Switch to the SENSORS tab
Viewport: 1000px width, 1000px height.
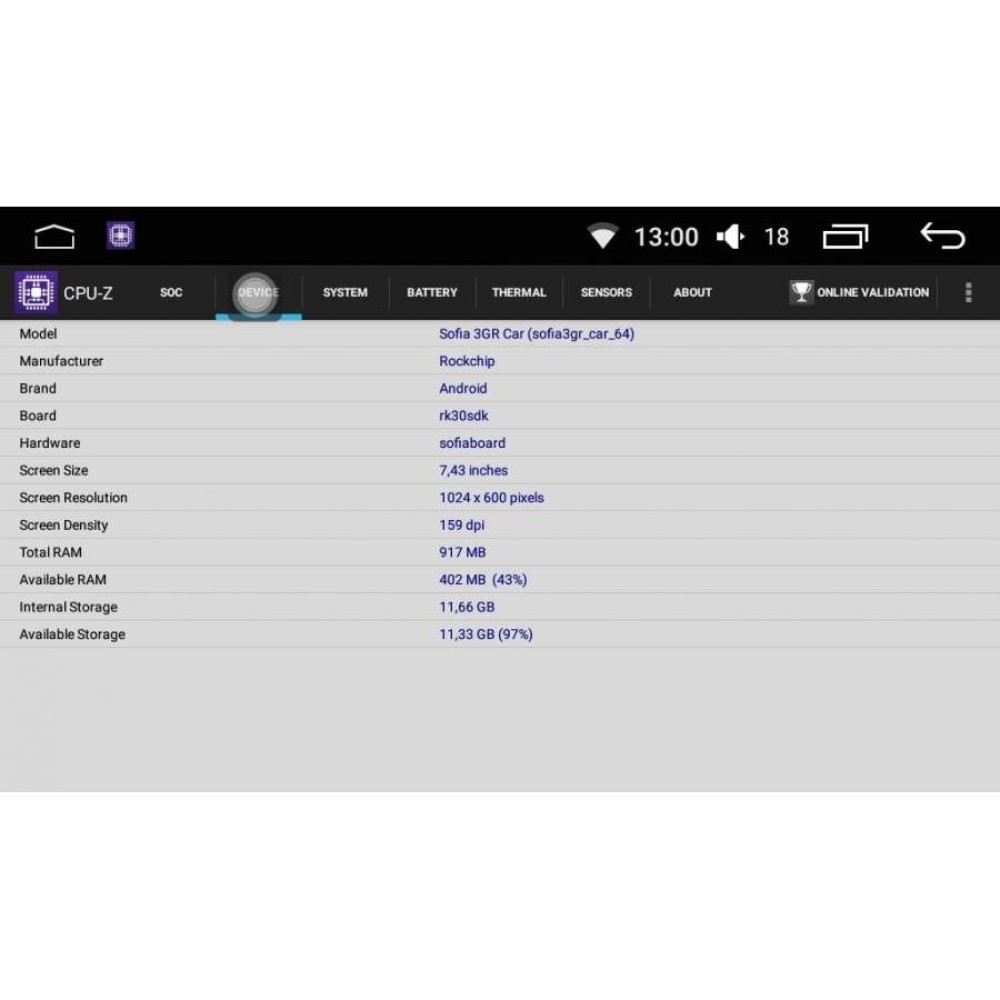(x=606, y=292)
